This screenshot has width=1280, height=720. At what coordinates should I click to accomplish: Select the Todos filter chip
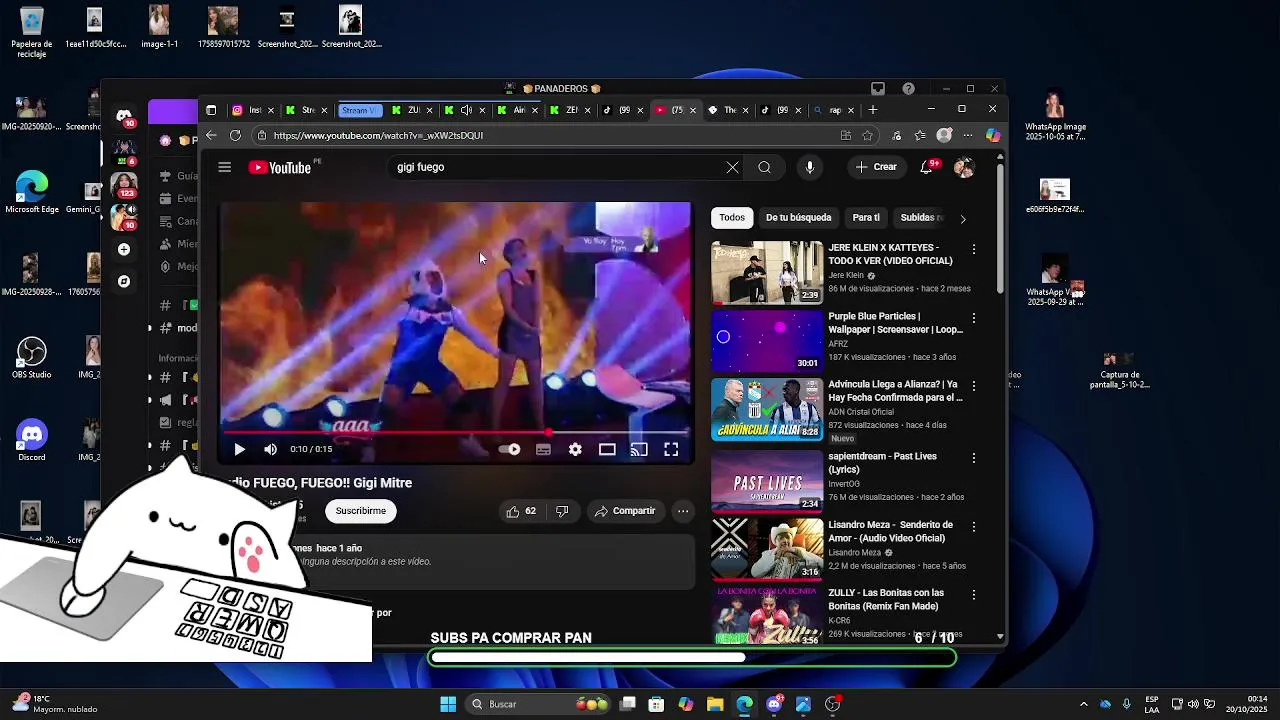pyautogui.click(x=732, y=217)
